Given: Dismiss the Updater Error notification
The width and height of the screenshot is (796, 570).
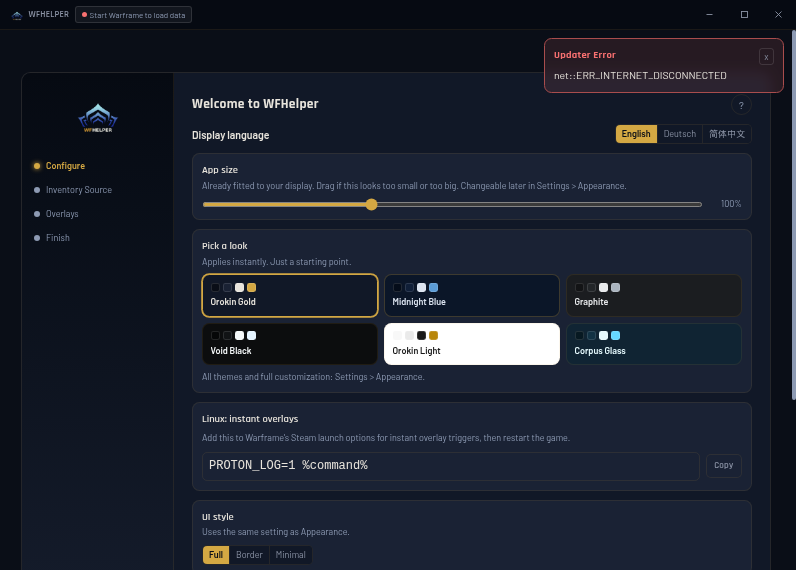Looking at the screenshot, I should click(766, 57).
